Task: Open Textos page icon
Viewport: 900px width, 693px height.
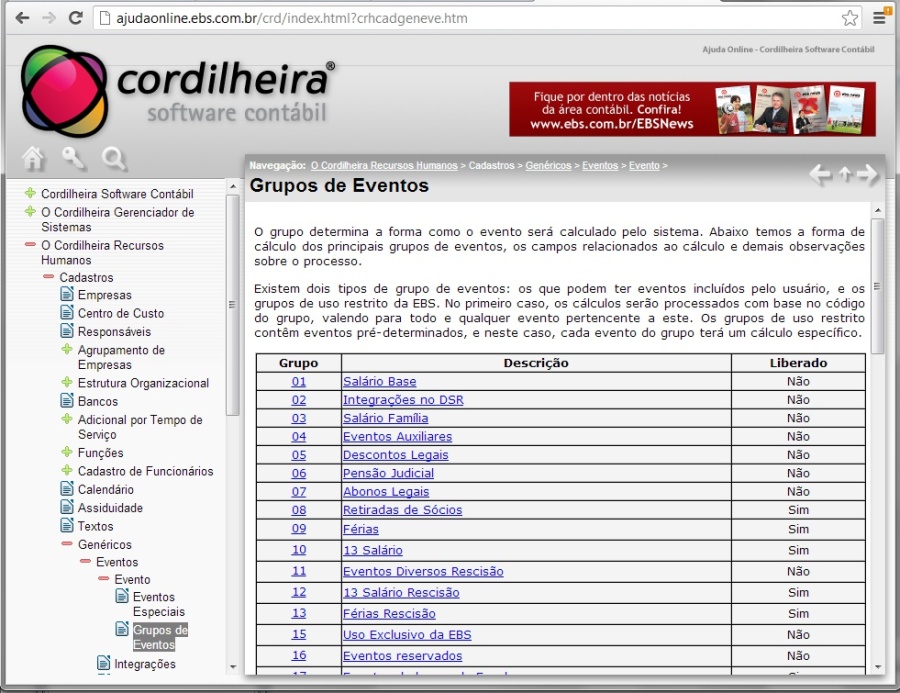Action: coord(67,525)
